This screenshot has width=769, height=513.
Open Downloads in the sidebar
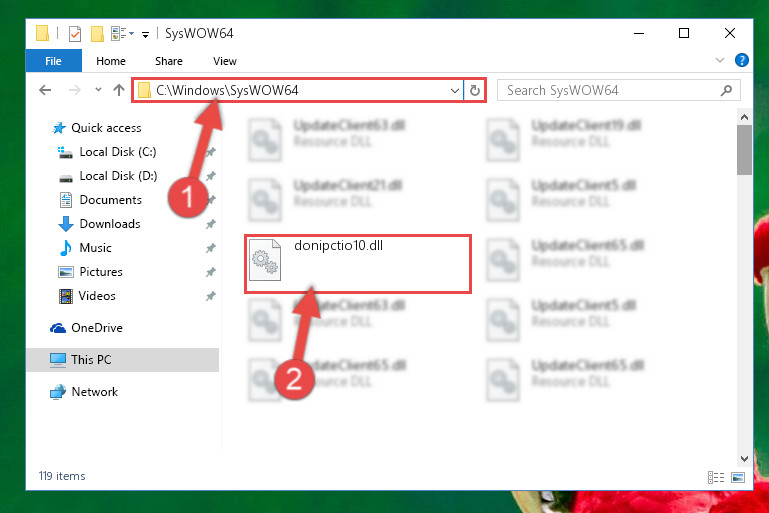click(110, 224)
